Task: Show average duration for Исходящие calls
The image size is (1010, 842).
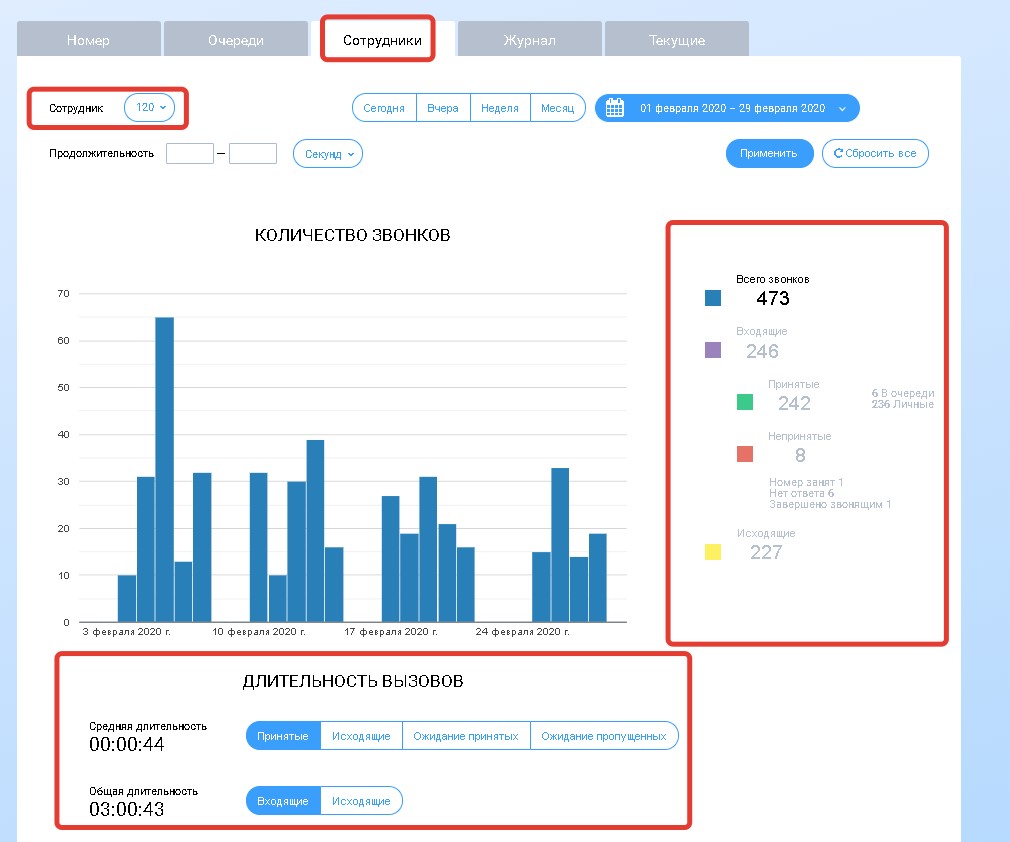Action: pos(361,736)
